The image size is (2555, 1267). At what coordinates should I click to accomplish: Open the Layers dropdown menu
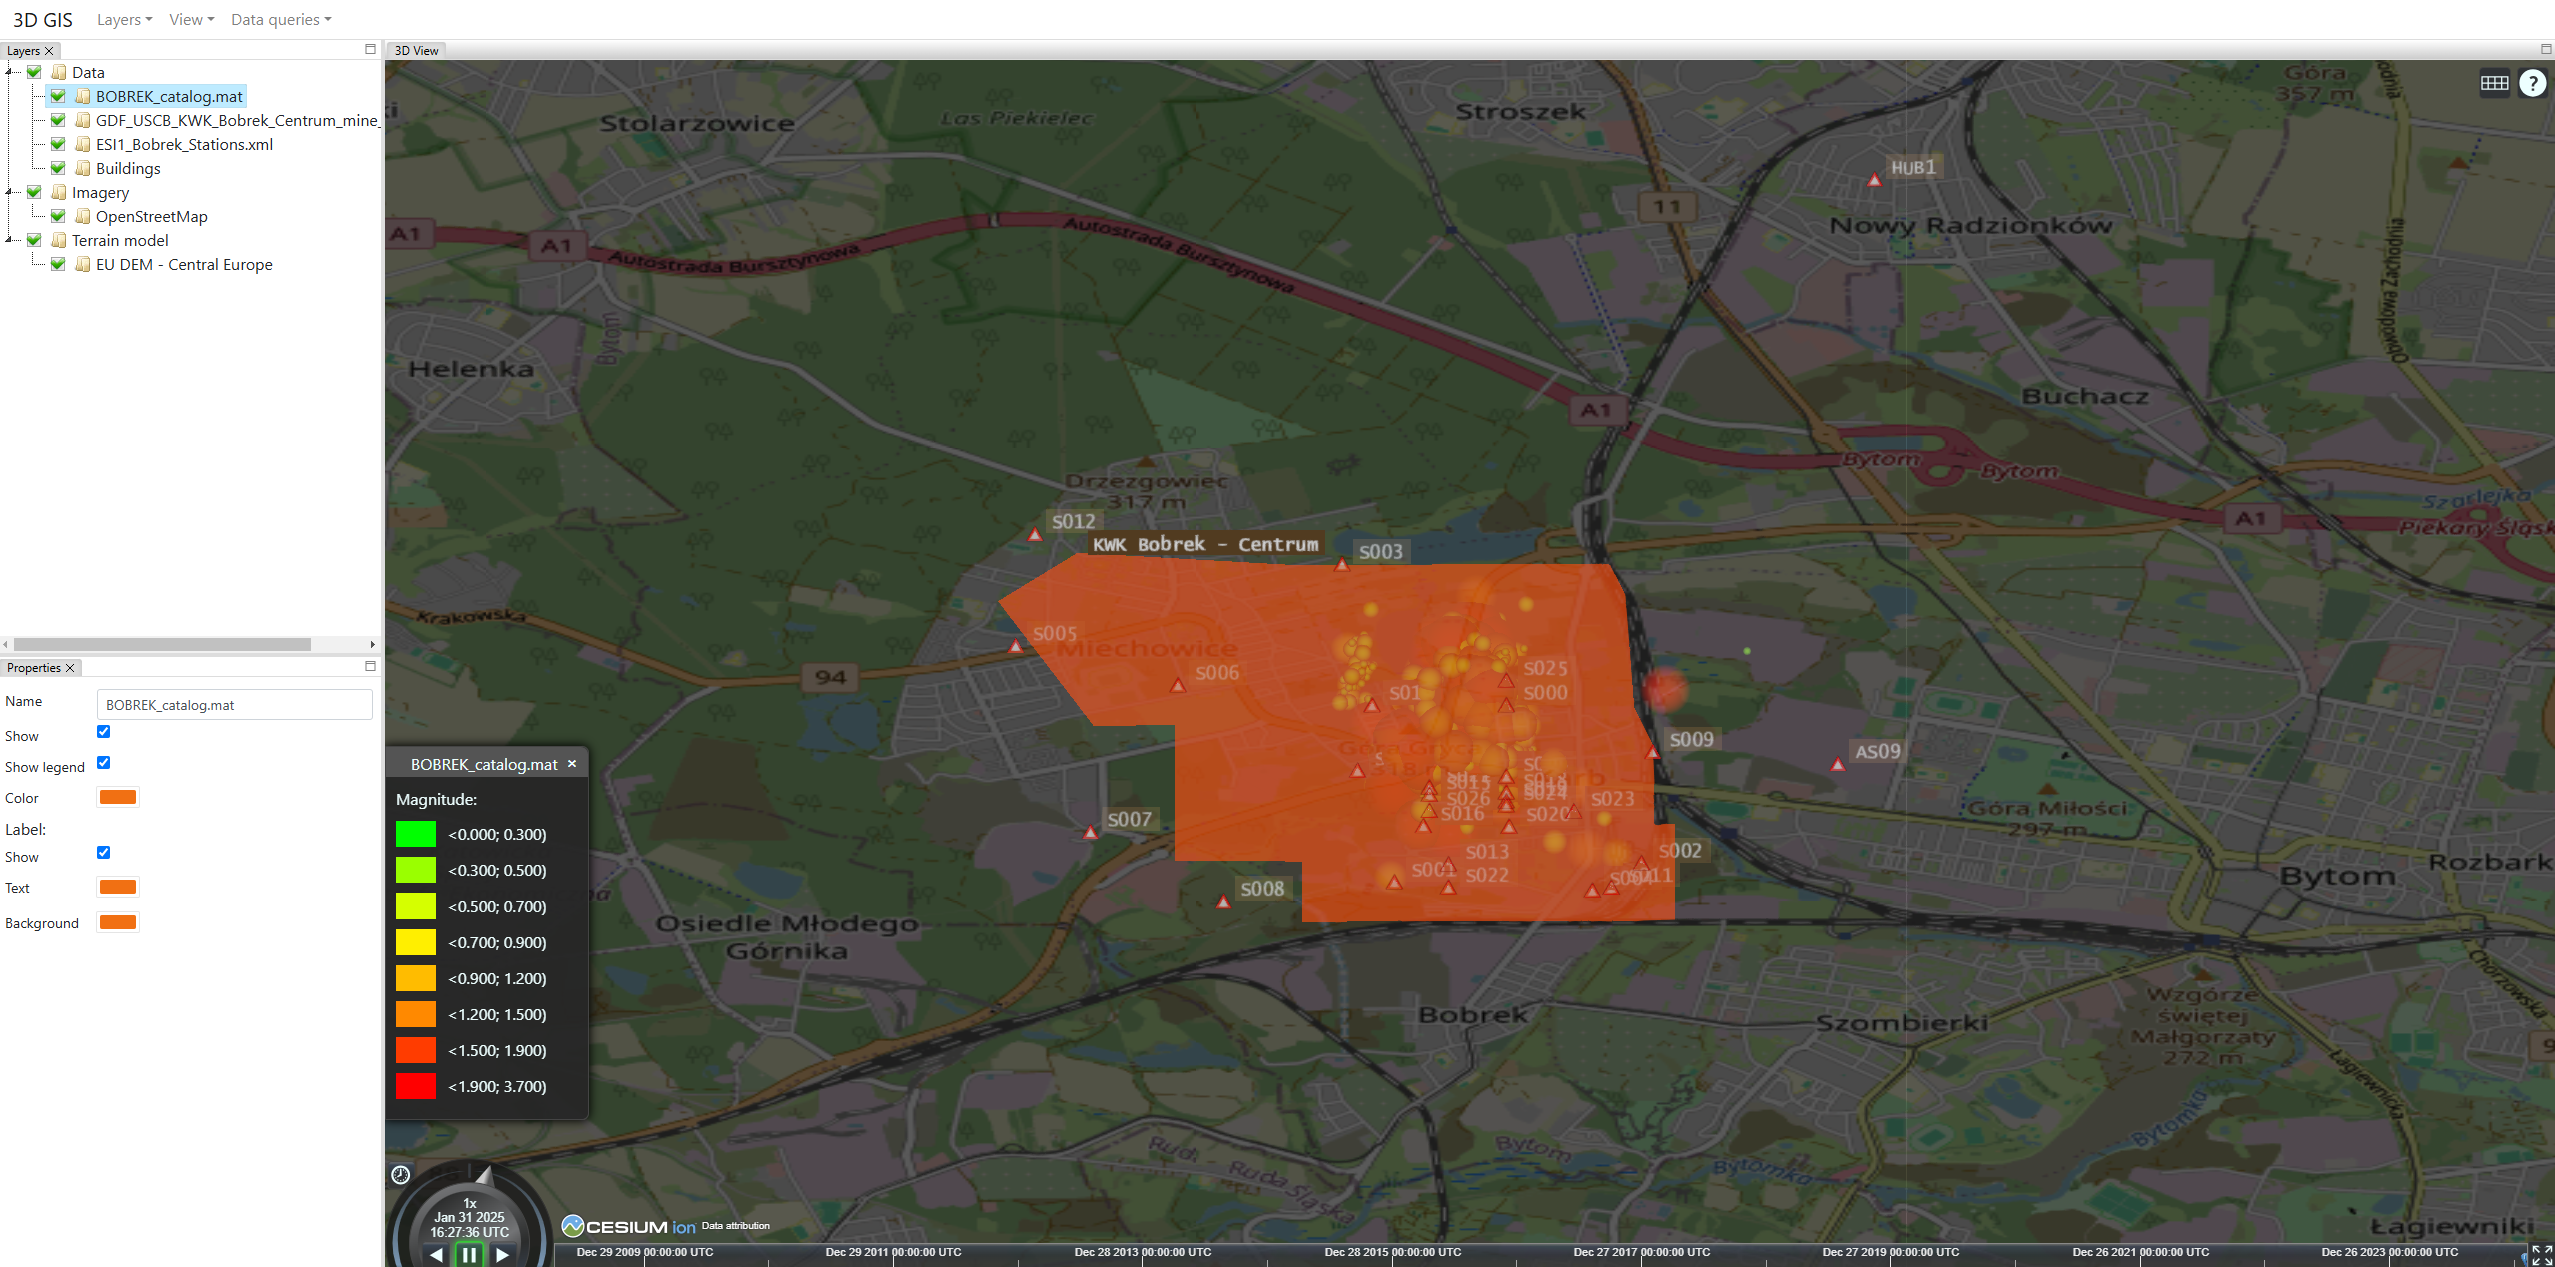tap(124, 20)
